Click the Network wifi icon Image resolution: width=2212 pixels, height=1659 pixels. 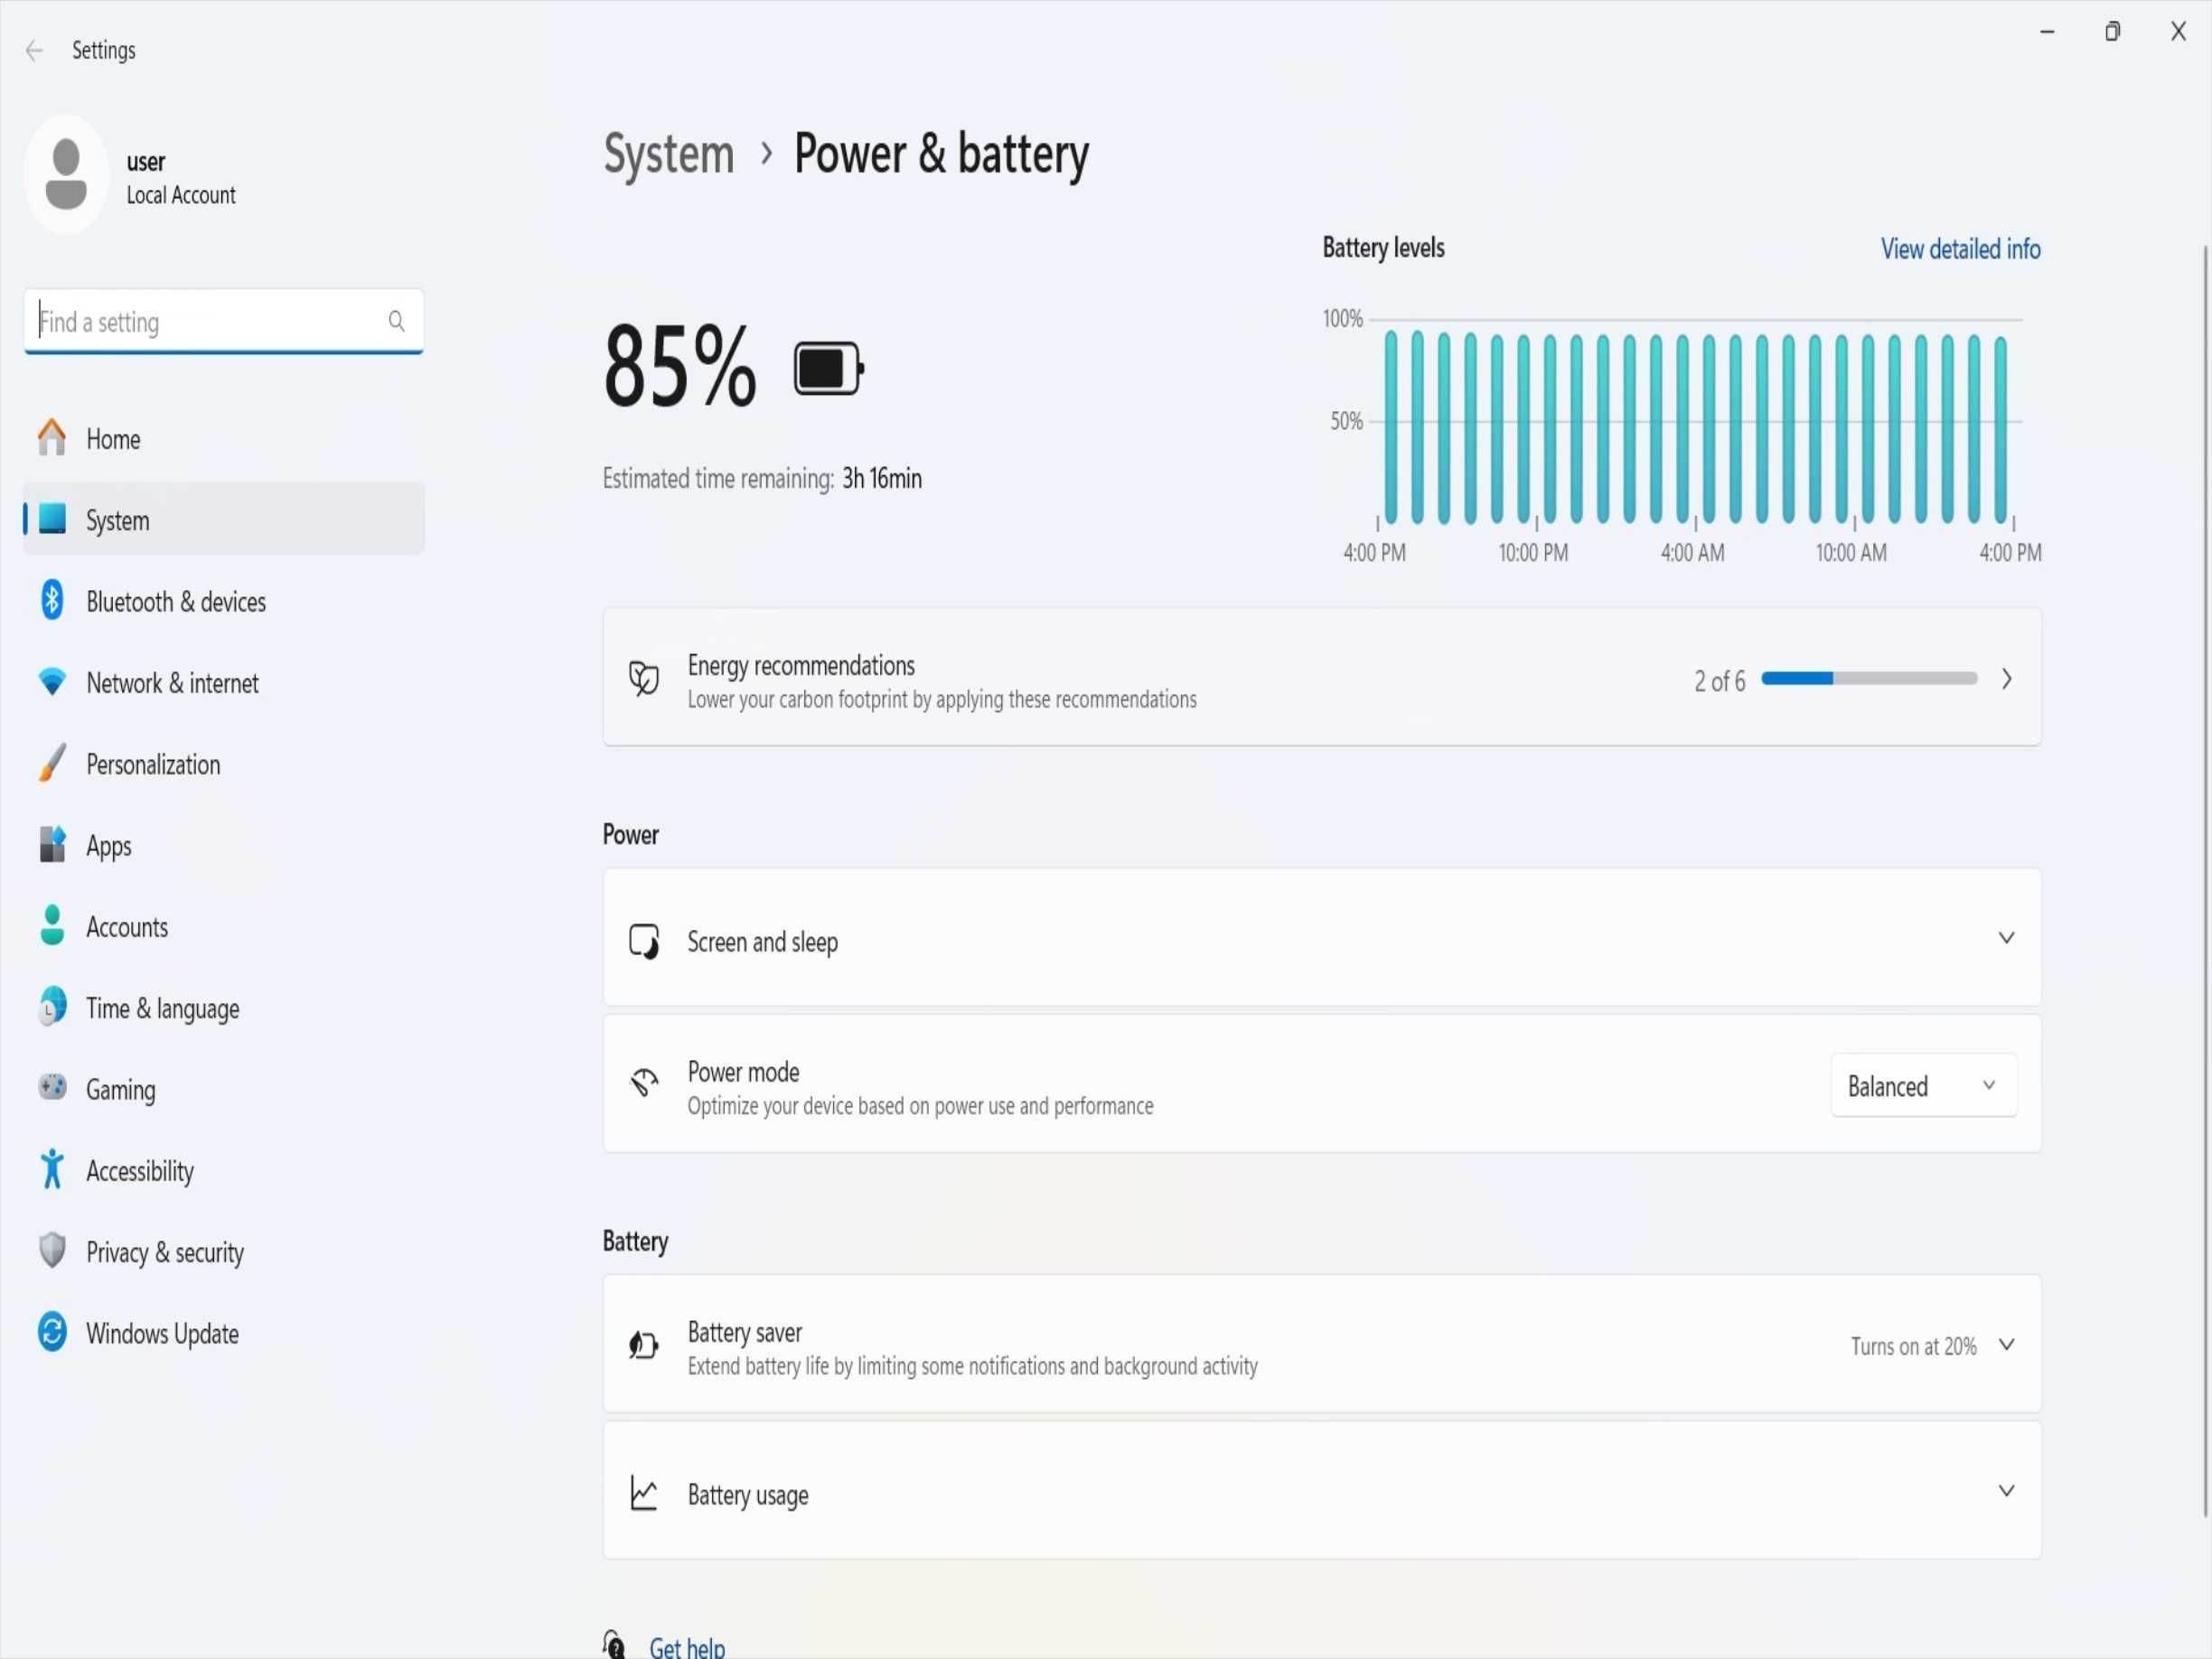point(52,682)
